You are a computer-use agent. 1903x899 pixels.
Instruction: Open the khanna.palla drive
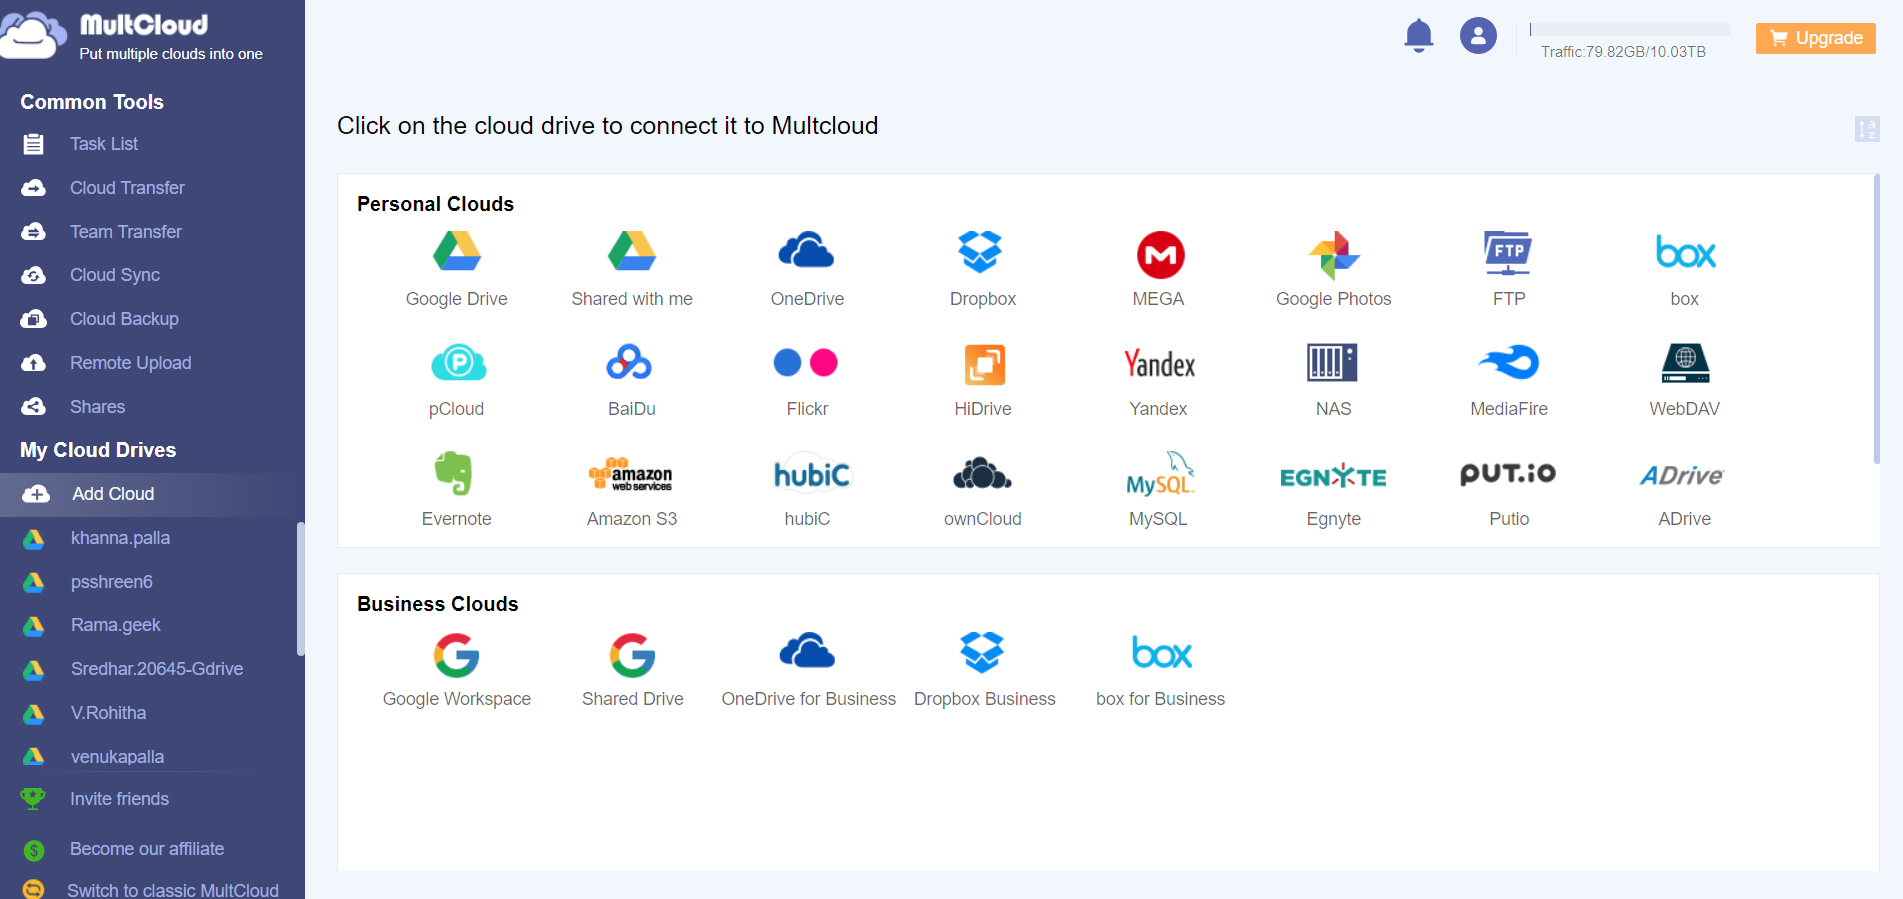(120, 538)
